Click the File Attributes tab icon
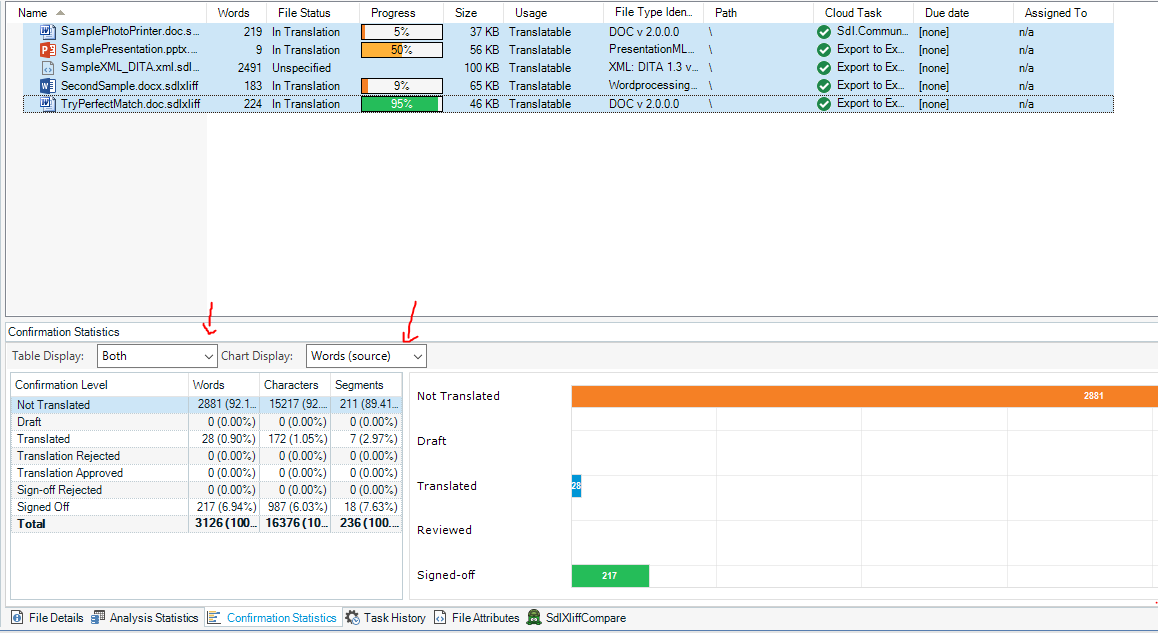 (x=440, y=618)
